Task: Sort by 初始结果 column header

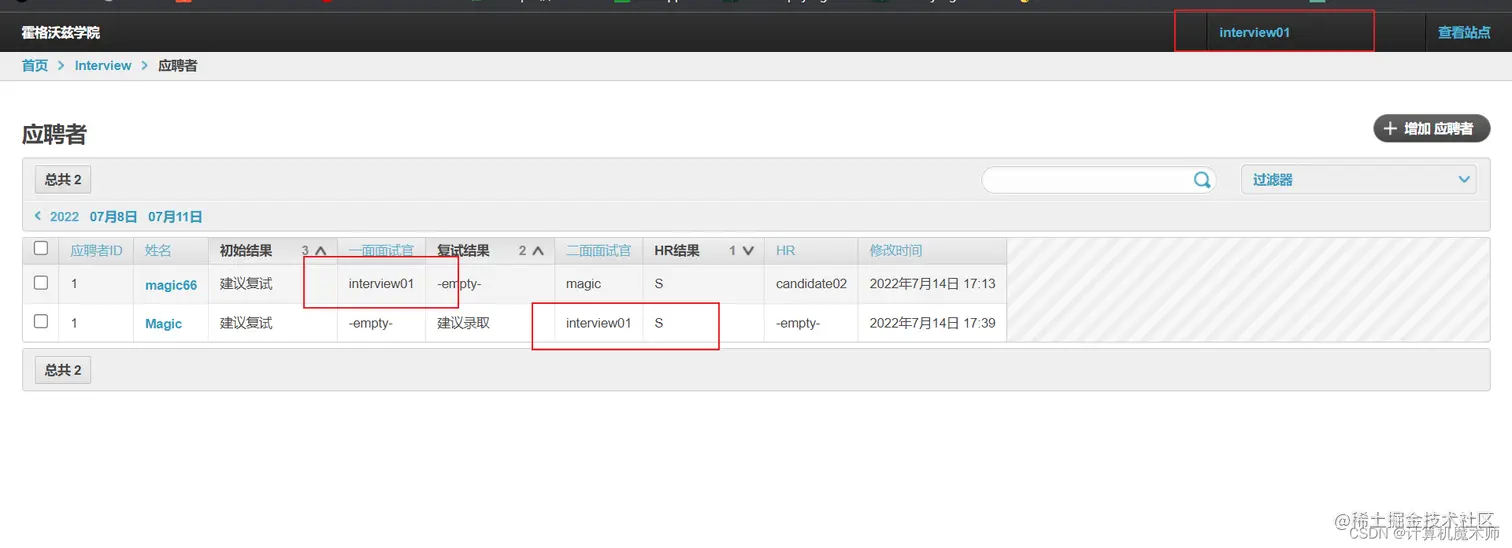Action: [246, 251]
